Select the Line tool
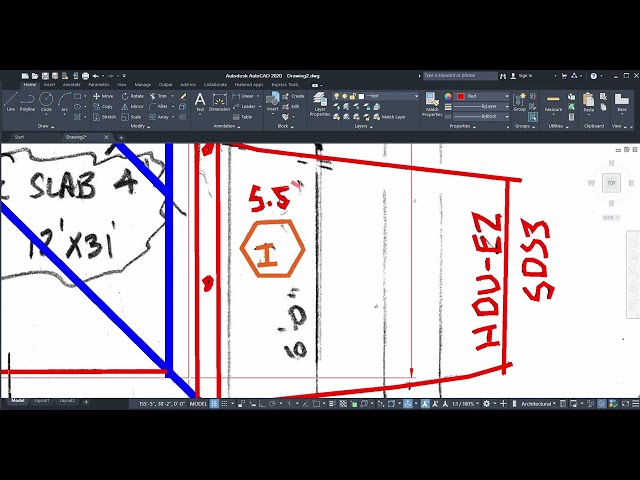 (x=11, y=102)
